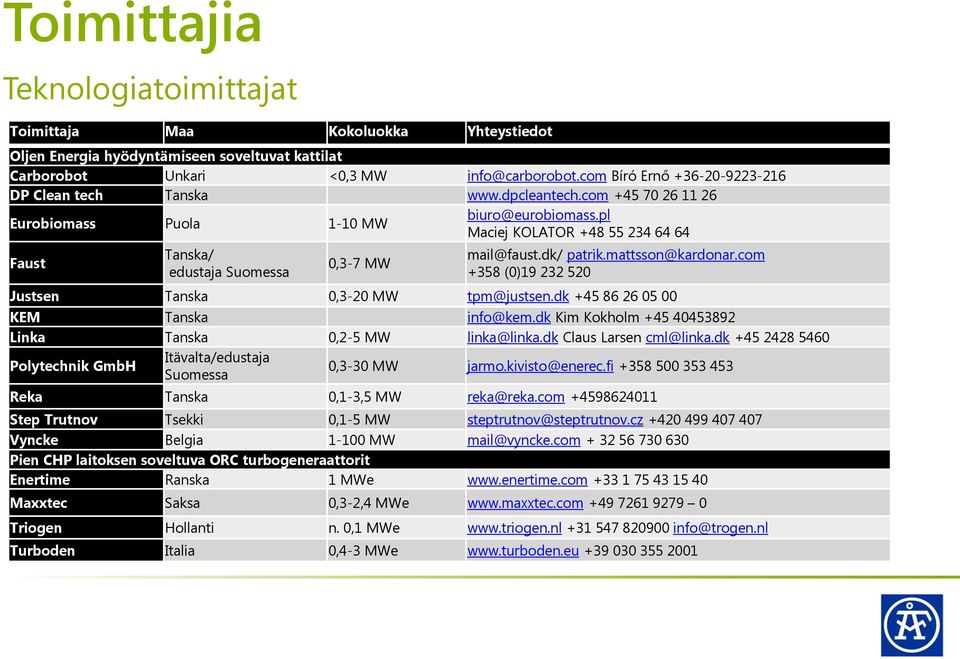Select the Step Trutnov cell

point(86,420)
